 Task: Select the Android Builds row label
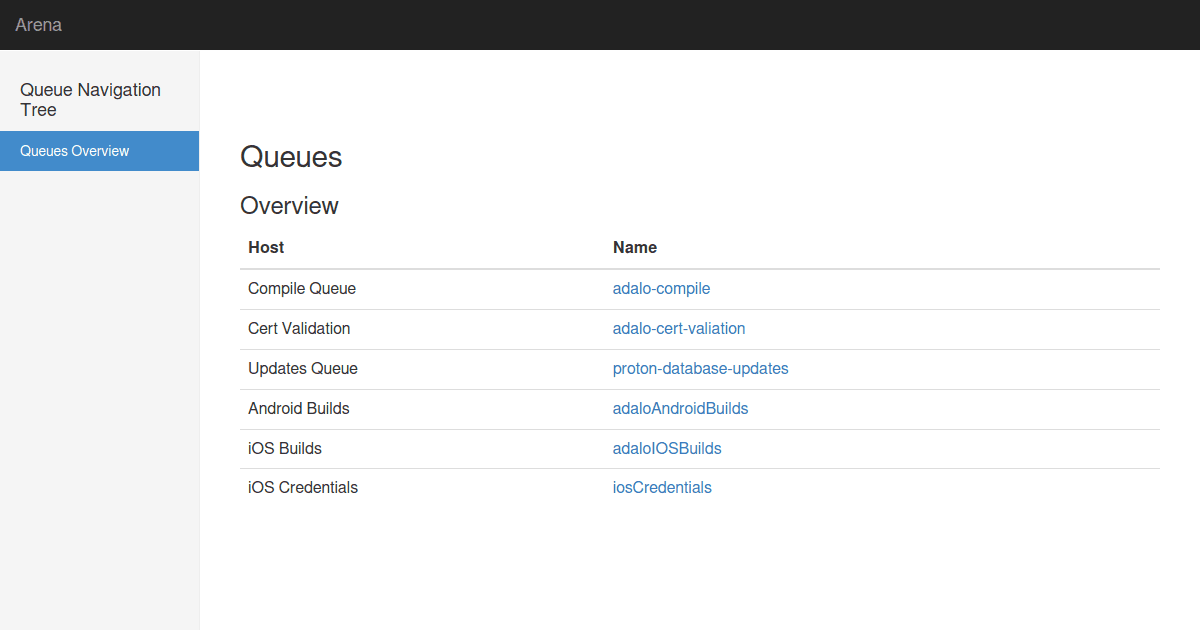pos(299,408)
